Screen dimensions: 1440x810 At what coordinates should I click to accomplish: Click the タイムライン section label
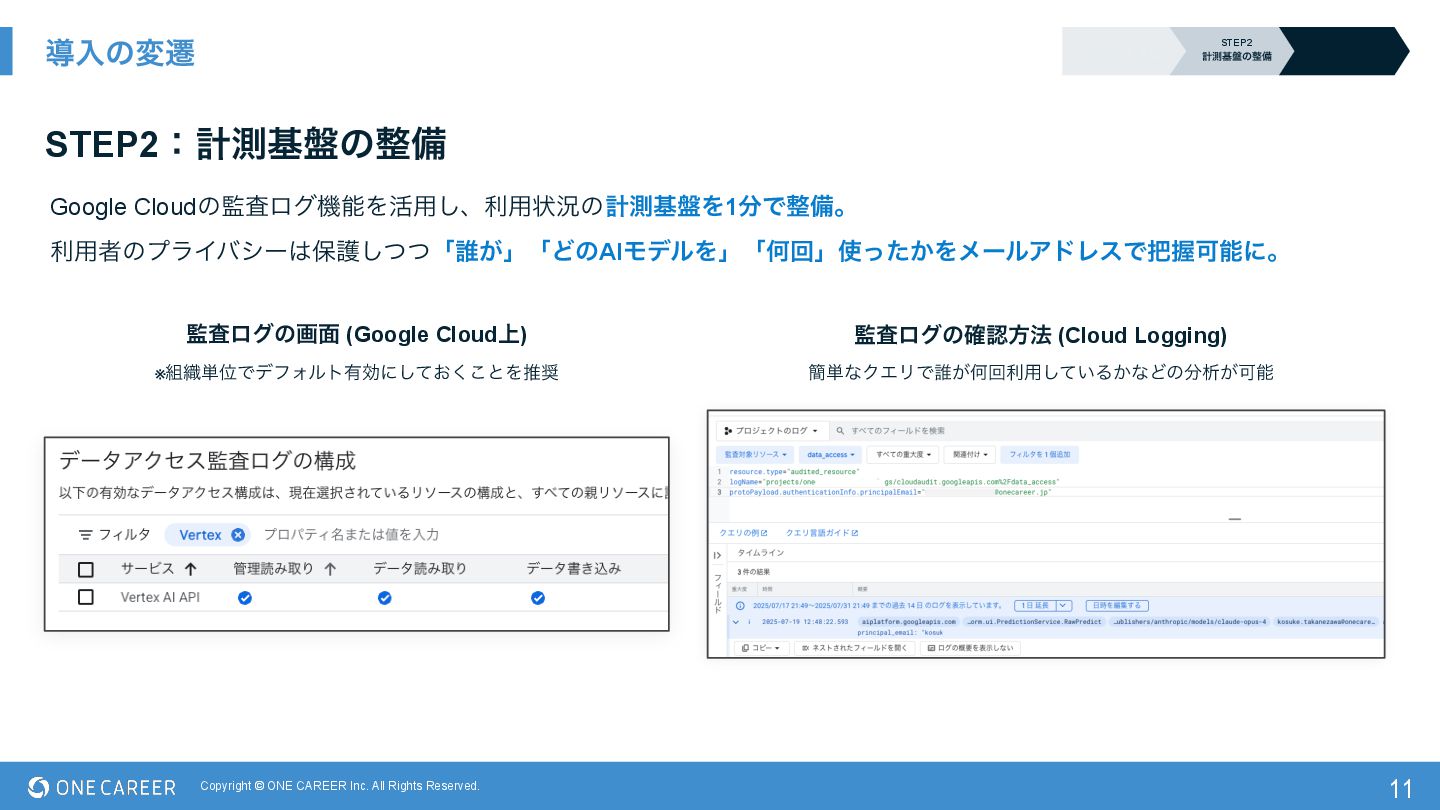click(760, 553)
